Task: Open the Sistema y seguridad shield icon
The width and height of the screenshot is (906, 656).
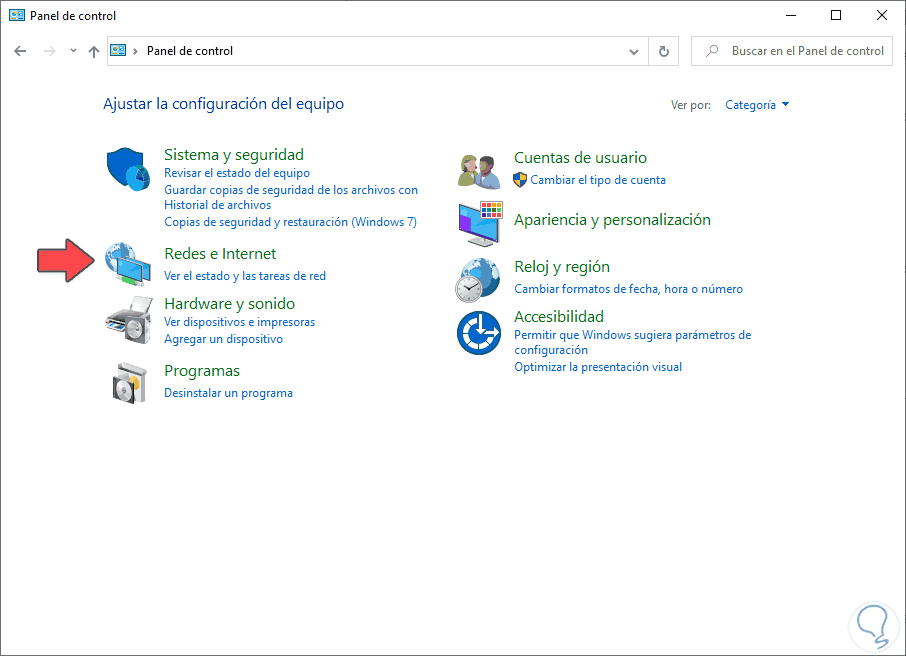Action: coord(128,169)
